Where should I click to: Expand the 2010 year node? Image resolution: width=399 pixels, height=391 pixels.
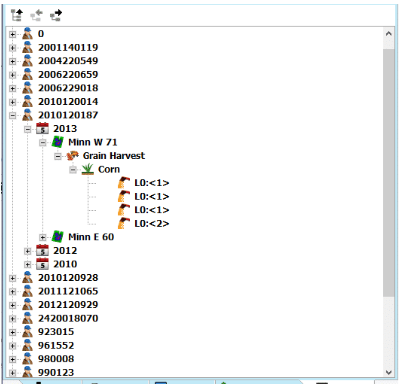28,264
